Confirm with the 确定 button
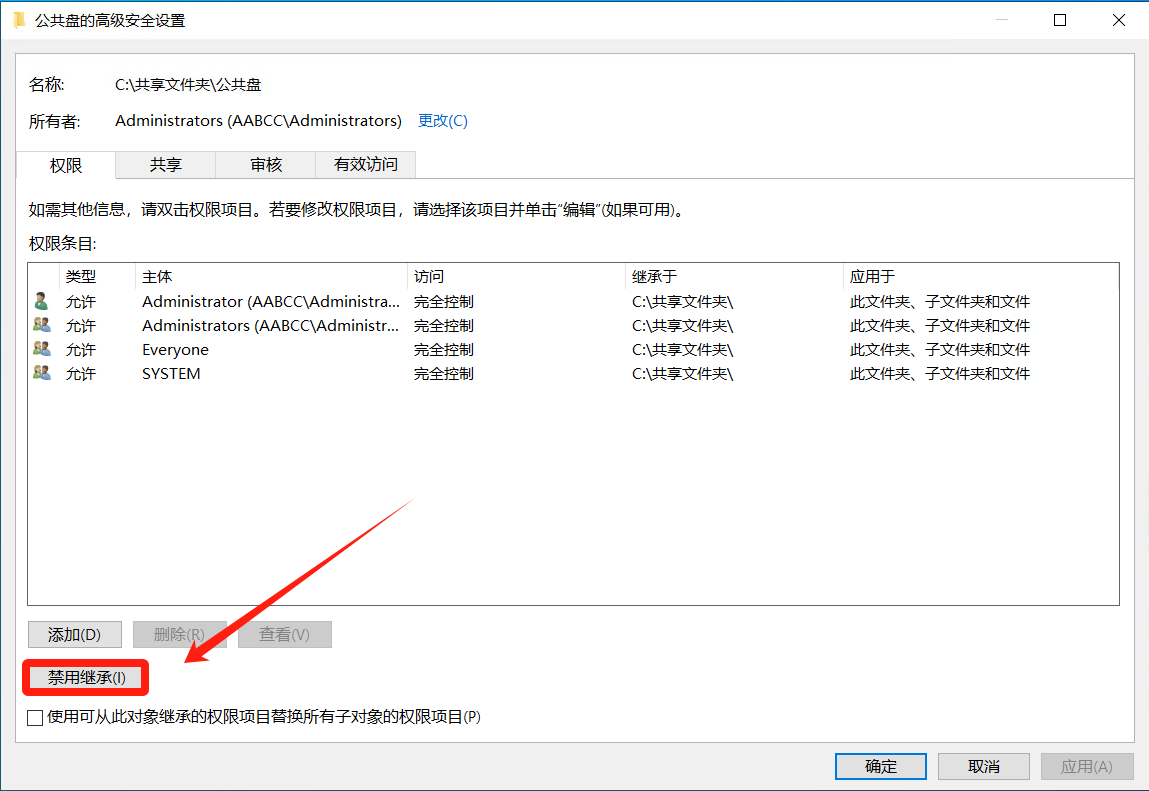The height and width of the screenshot is (791, 1149). [880, 766]
